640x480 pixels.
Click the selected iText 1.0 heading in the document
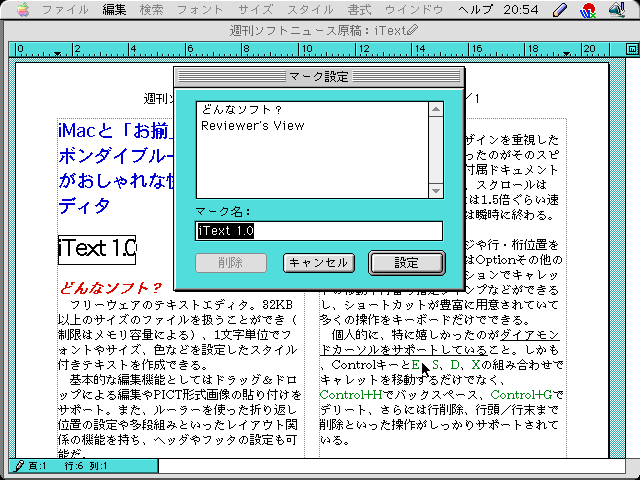pos(97,249)
